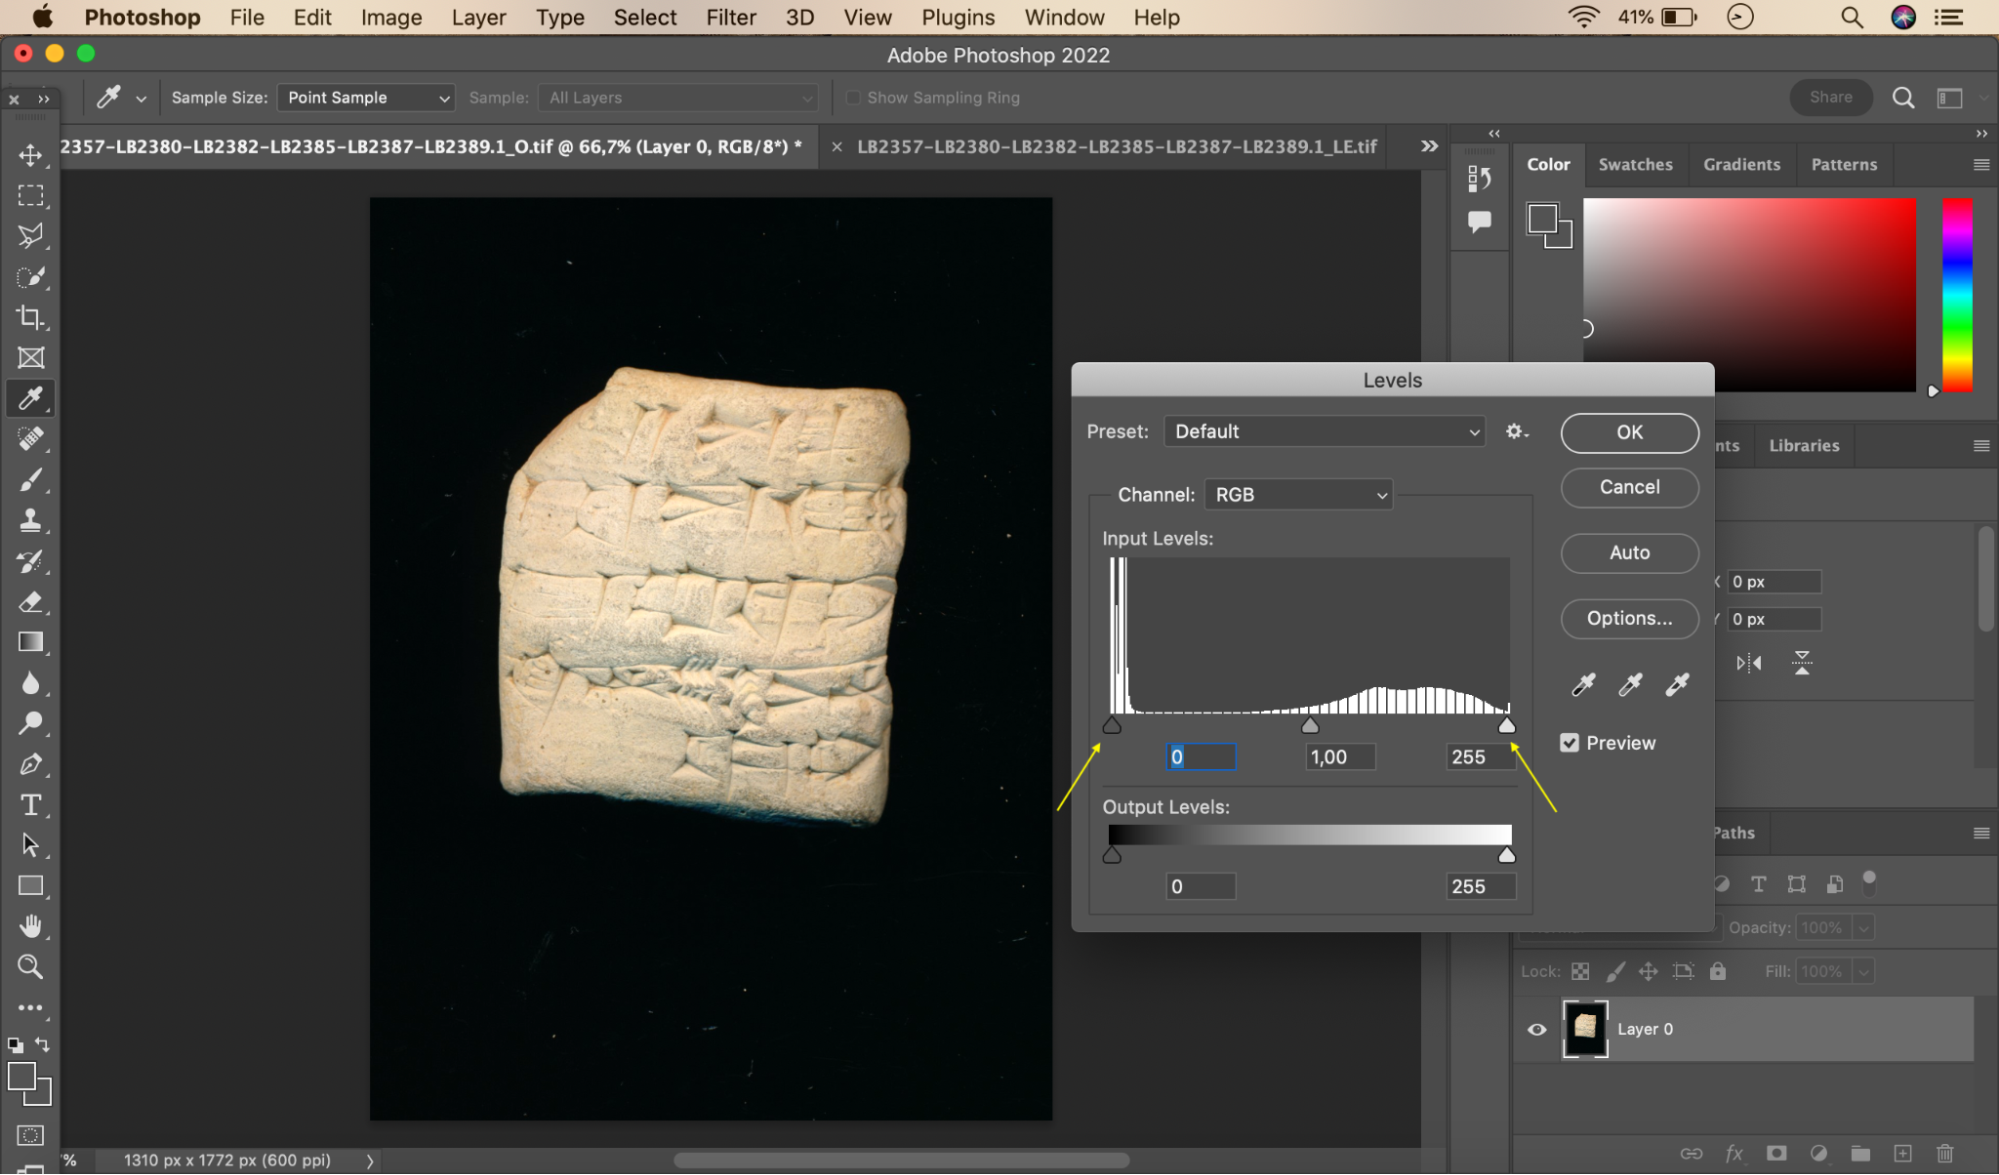Hide Layer 0 using the eye icon

point(1536,1029)
